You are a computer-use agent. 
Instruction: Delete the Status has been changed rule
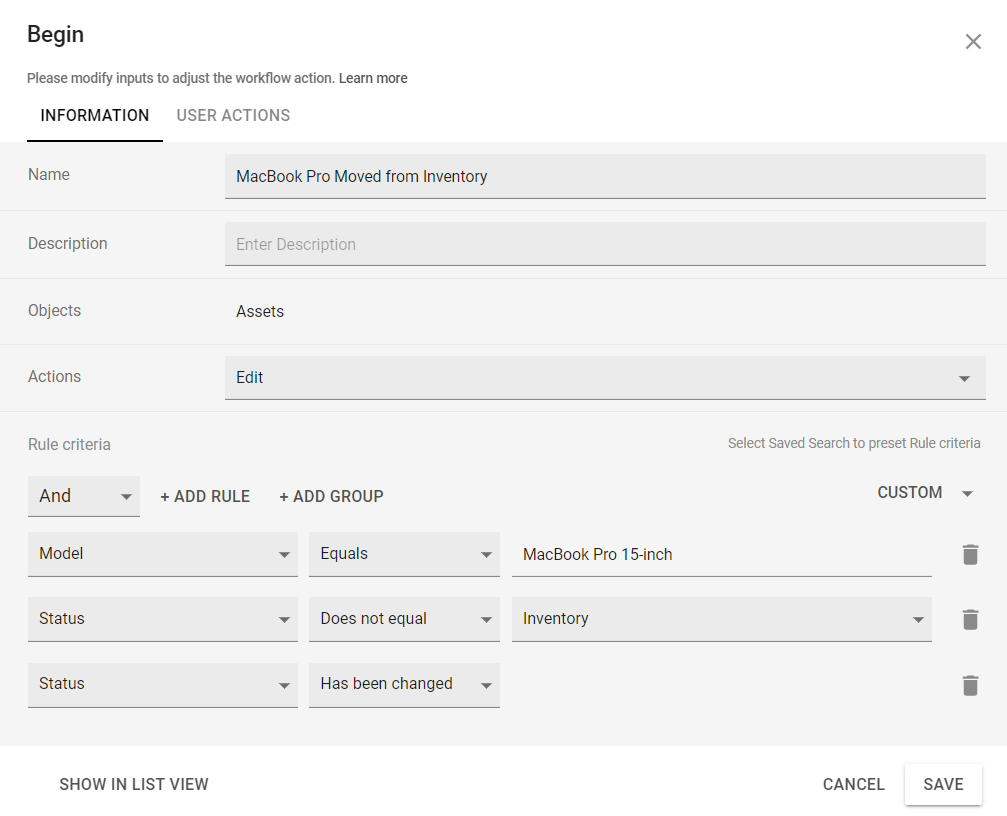969,685
